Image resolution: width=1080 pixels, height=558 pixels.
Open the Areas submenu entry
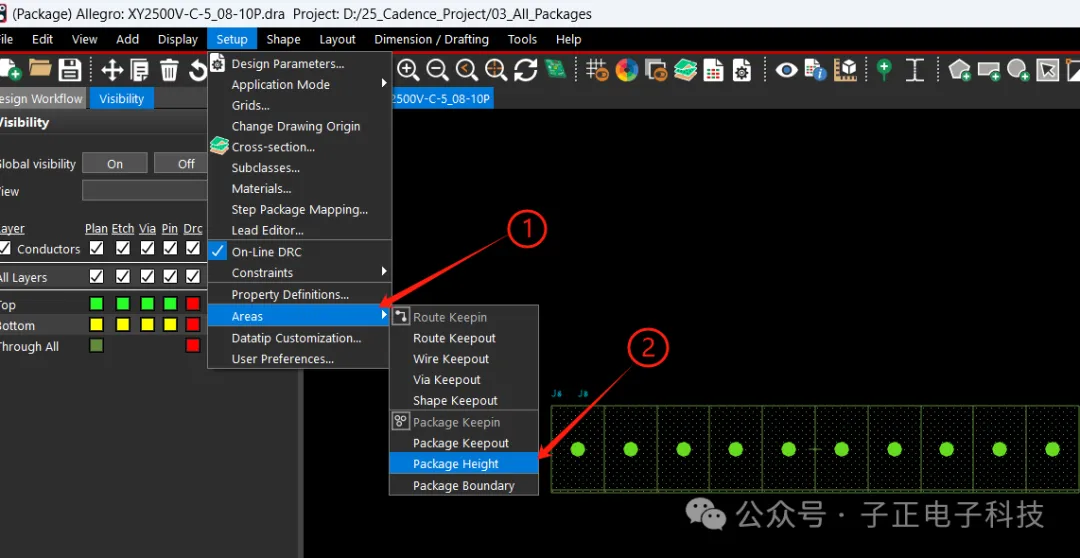[300, 316]
